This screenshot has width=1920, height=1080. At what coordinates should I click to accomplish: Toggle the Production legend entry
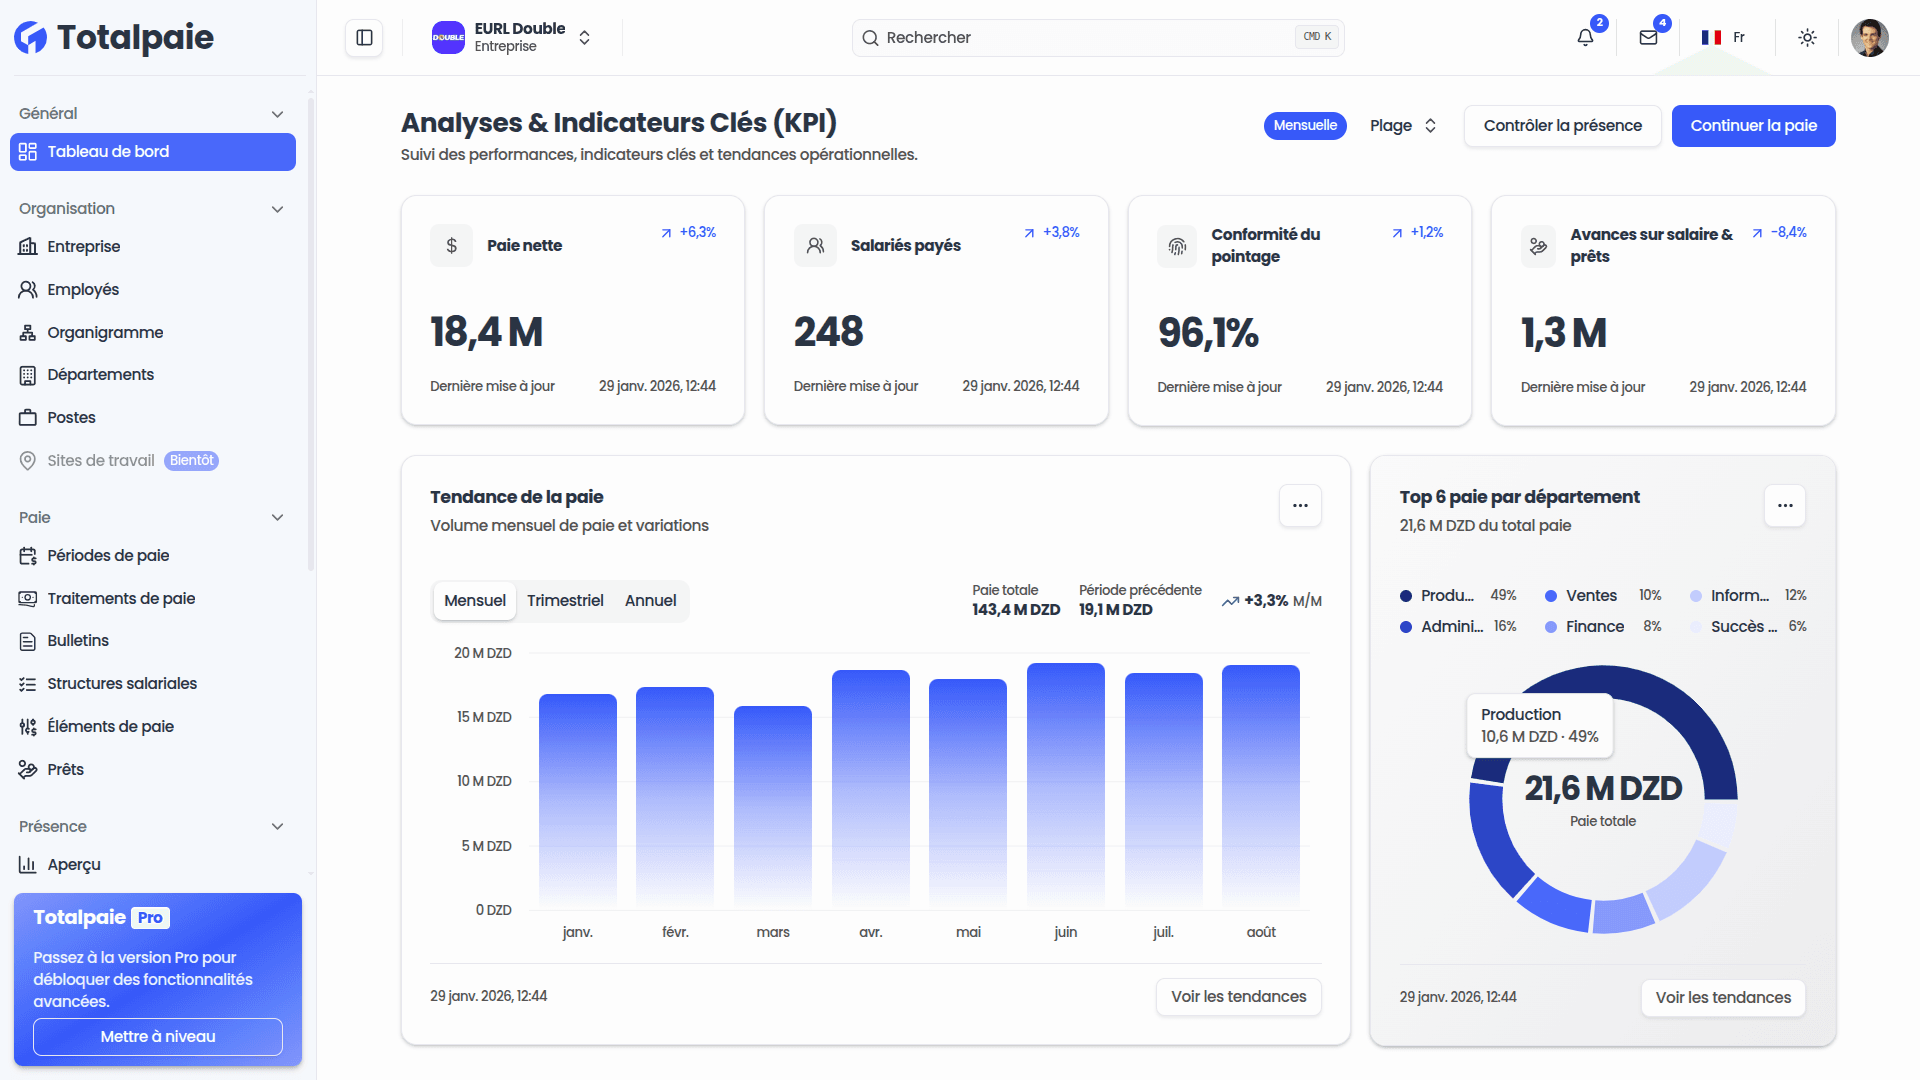pos(1446,596)
